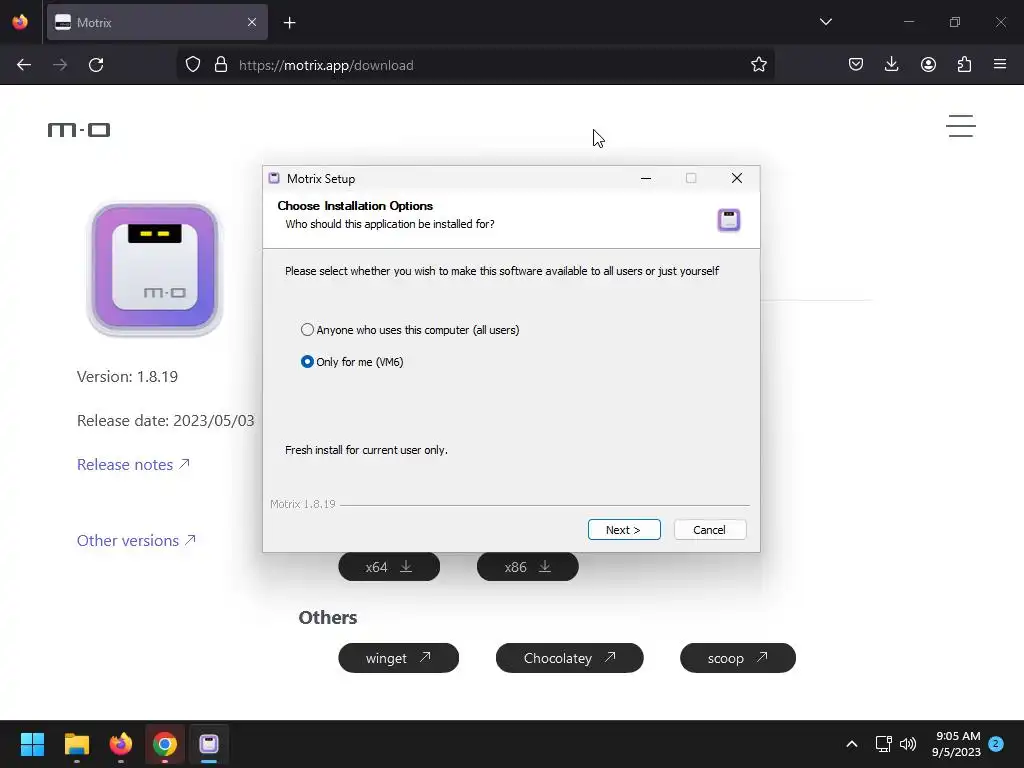Click the Motrix m-o site logo
Viewport: 1024px width, 768px height.
(x=79, y=130)
